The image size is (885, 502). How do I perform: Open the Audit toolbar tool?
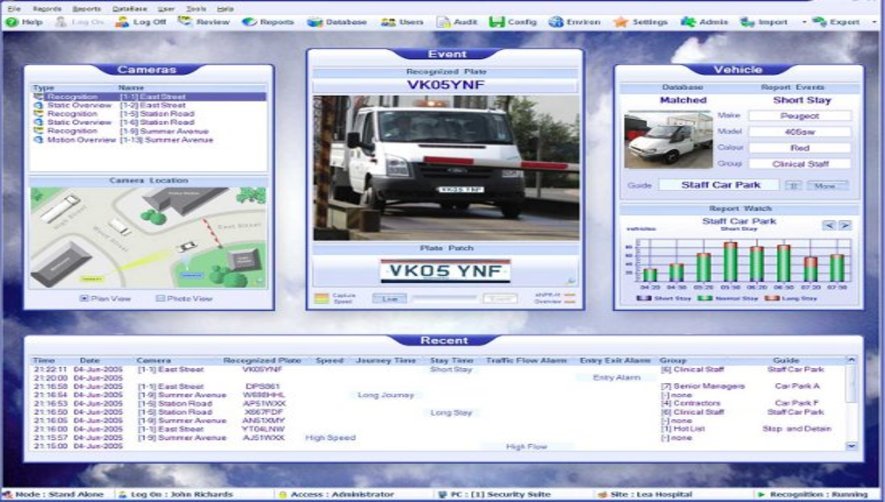click(458, 21)
